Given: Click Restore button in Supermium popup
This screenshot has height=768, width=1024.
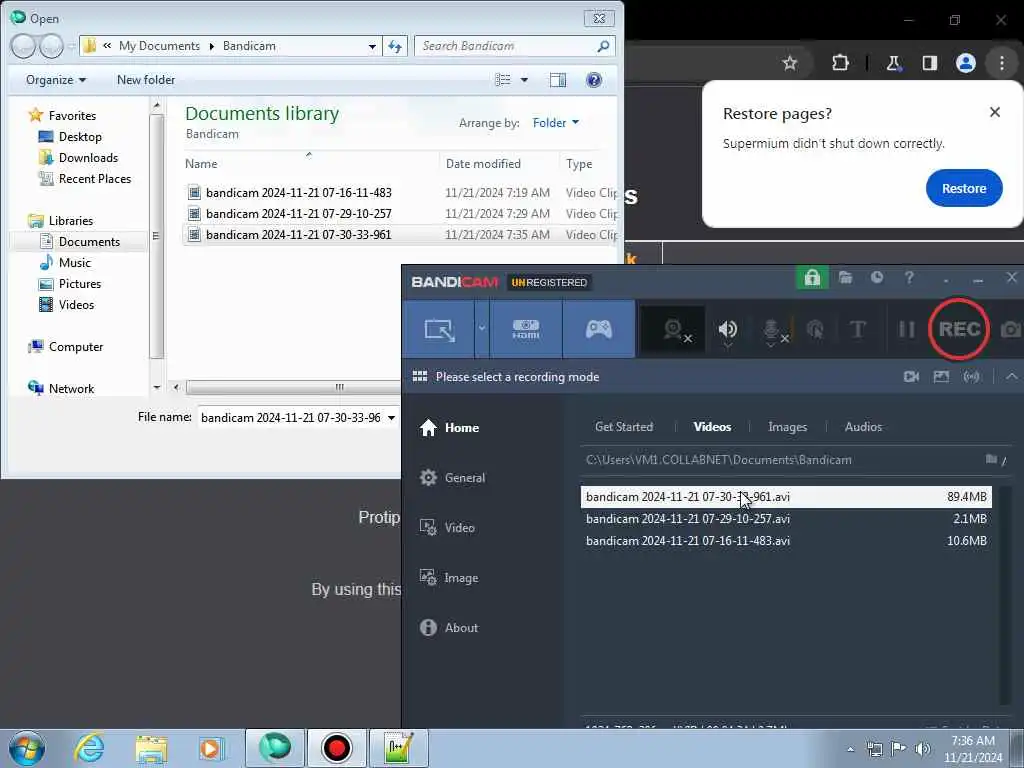Looking at the screenshot, I should 963,188.
